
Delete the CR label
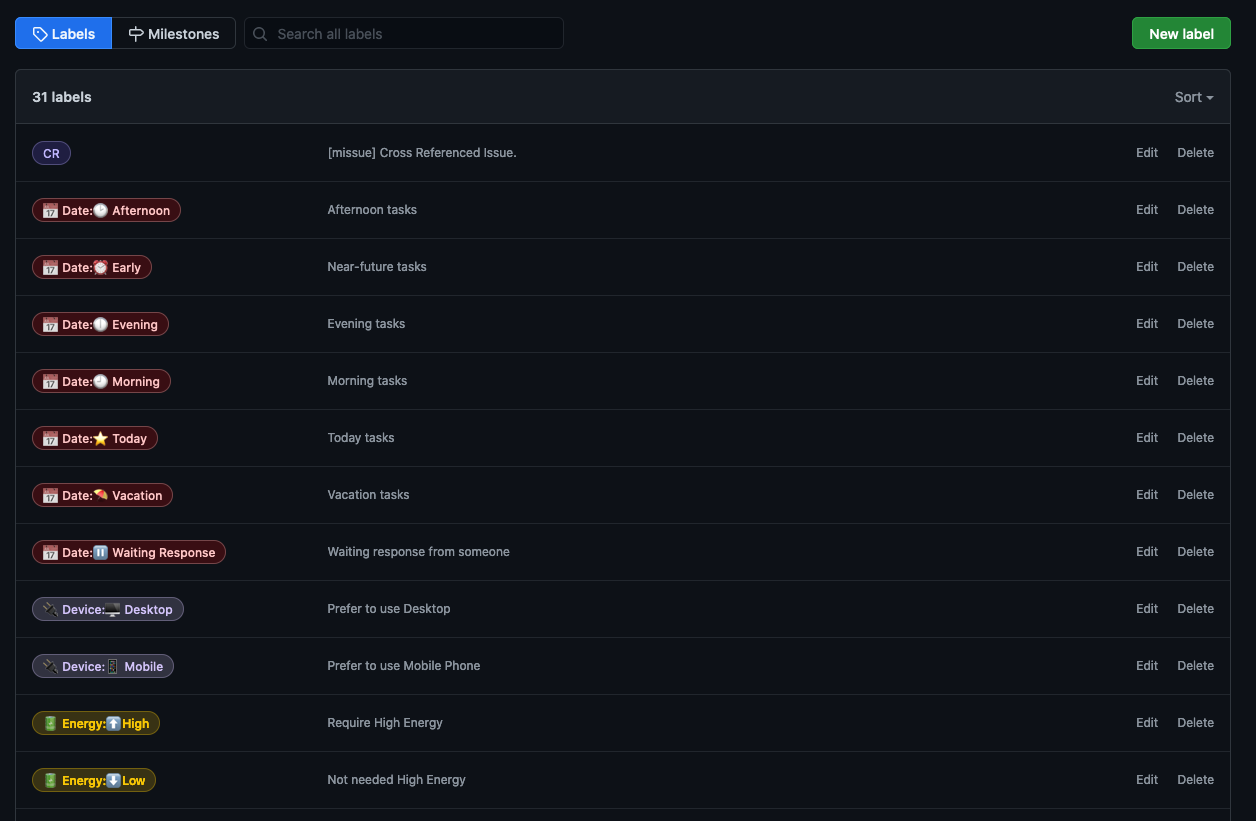(x=1195, y=153)
